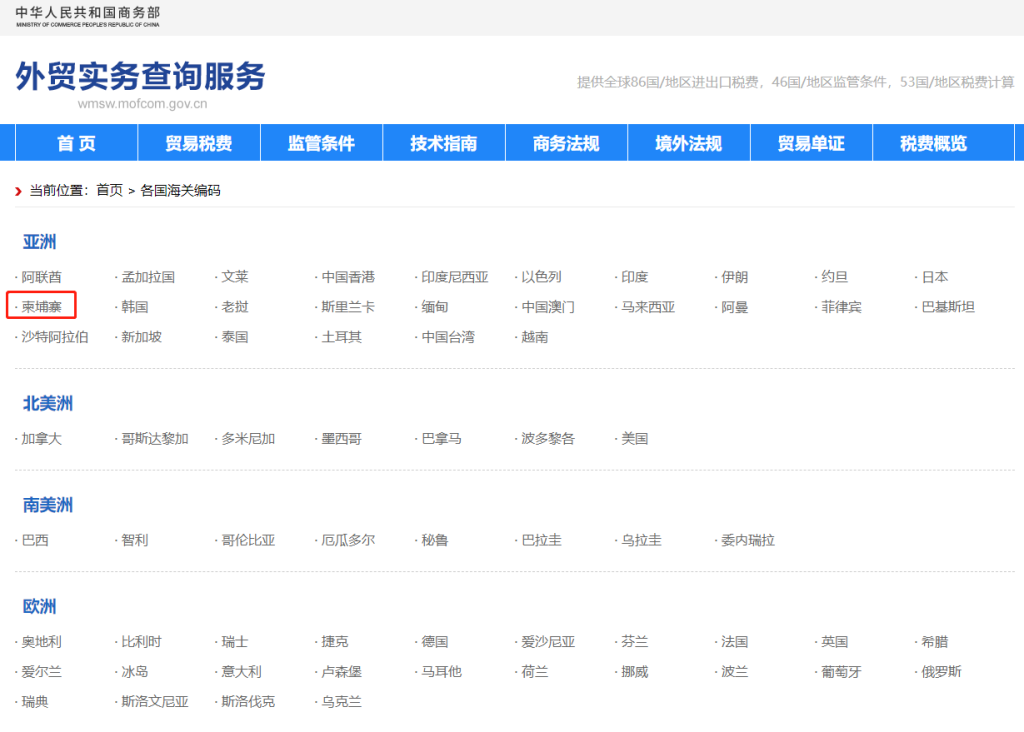The height and width of the screenshot is (732, 1024).
Task: Choose 墨西哥 link
Action: 342,439
